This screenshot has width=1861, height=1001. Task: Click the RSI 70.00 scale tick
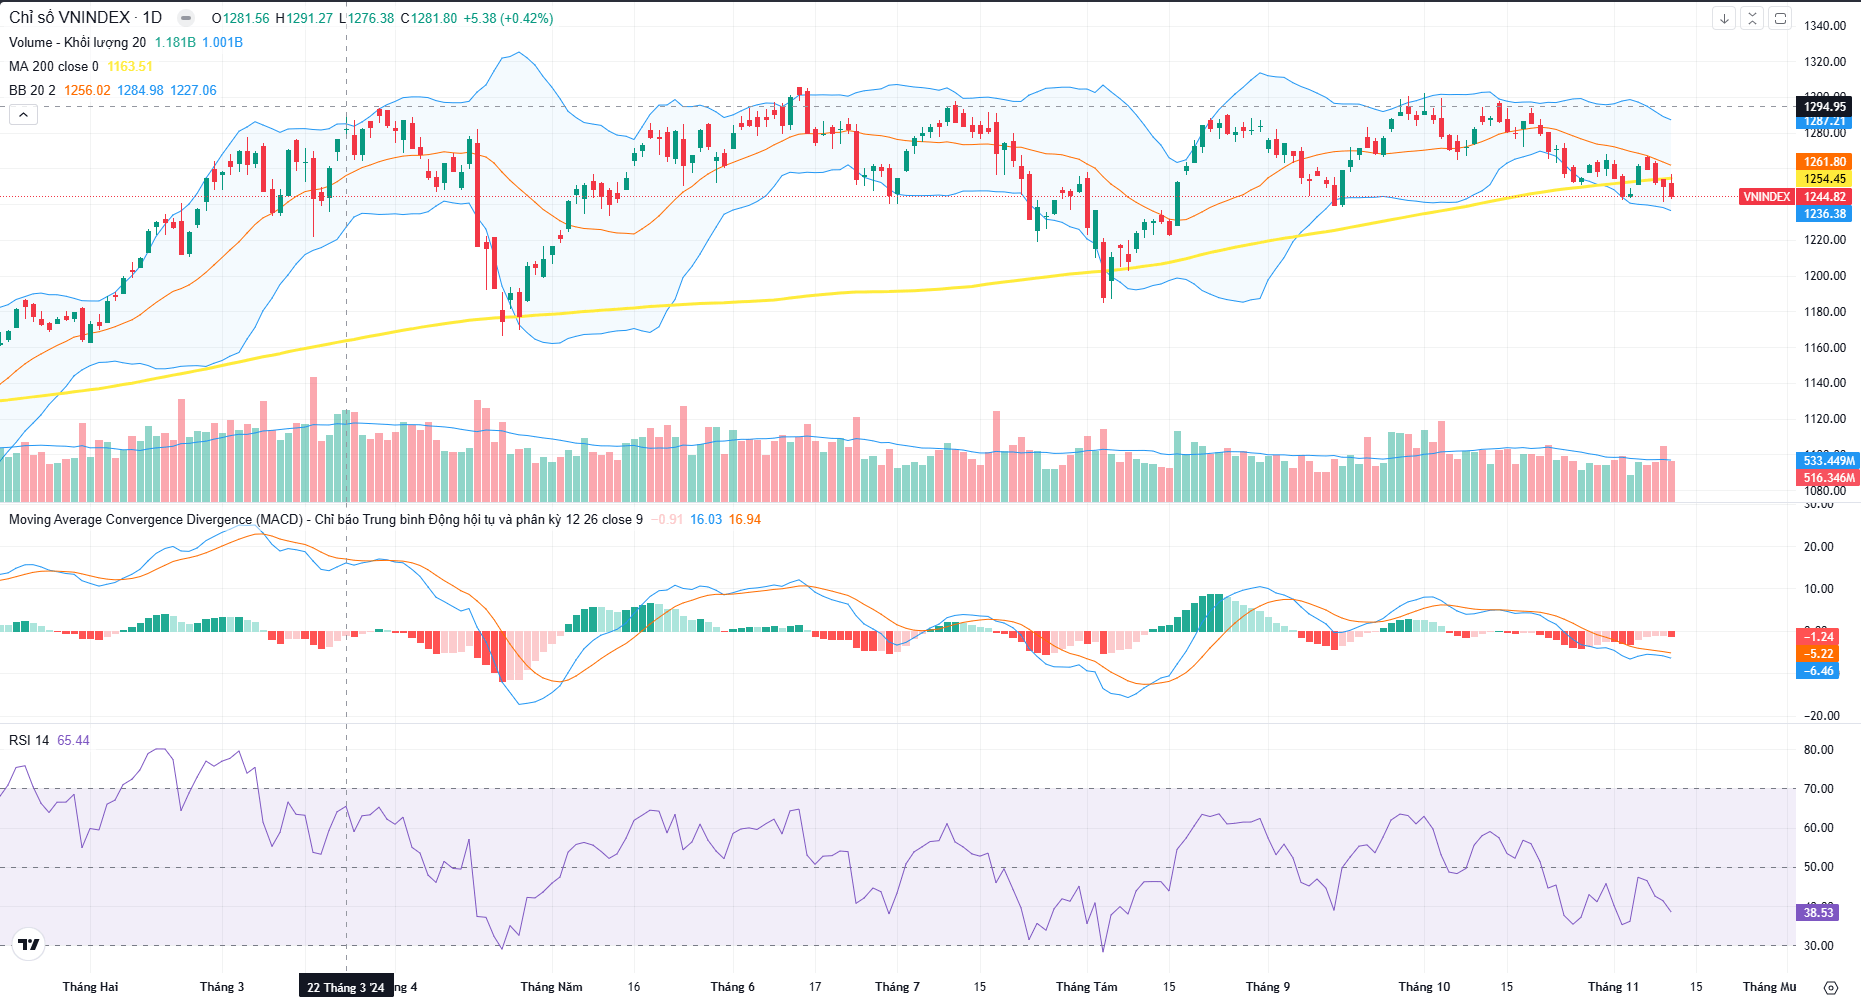[1819, 789]
